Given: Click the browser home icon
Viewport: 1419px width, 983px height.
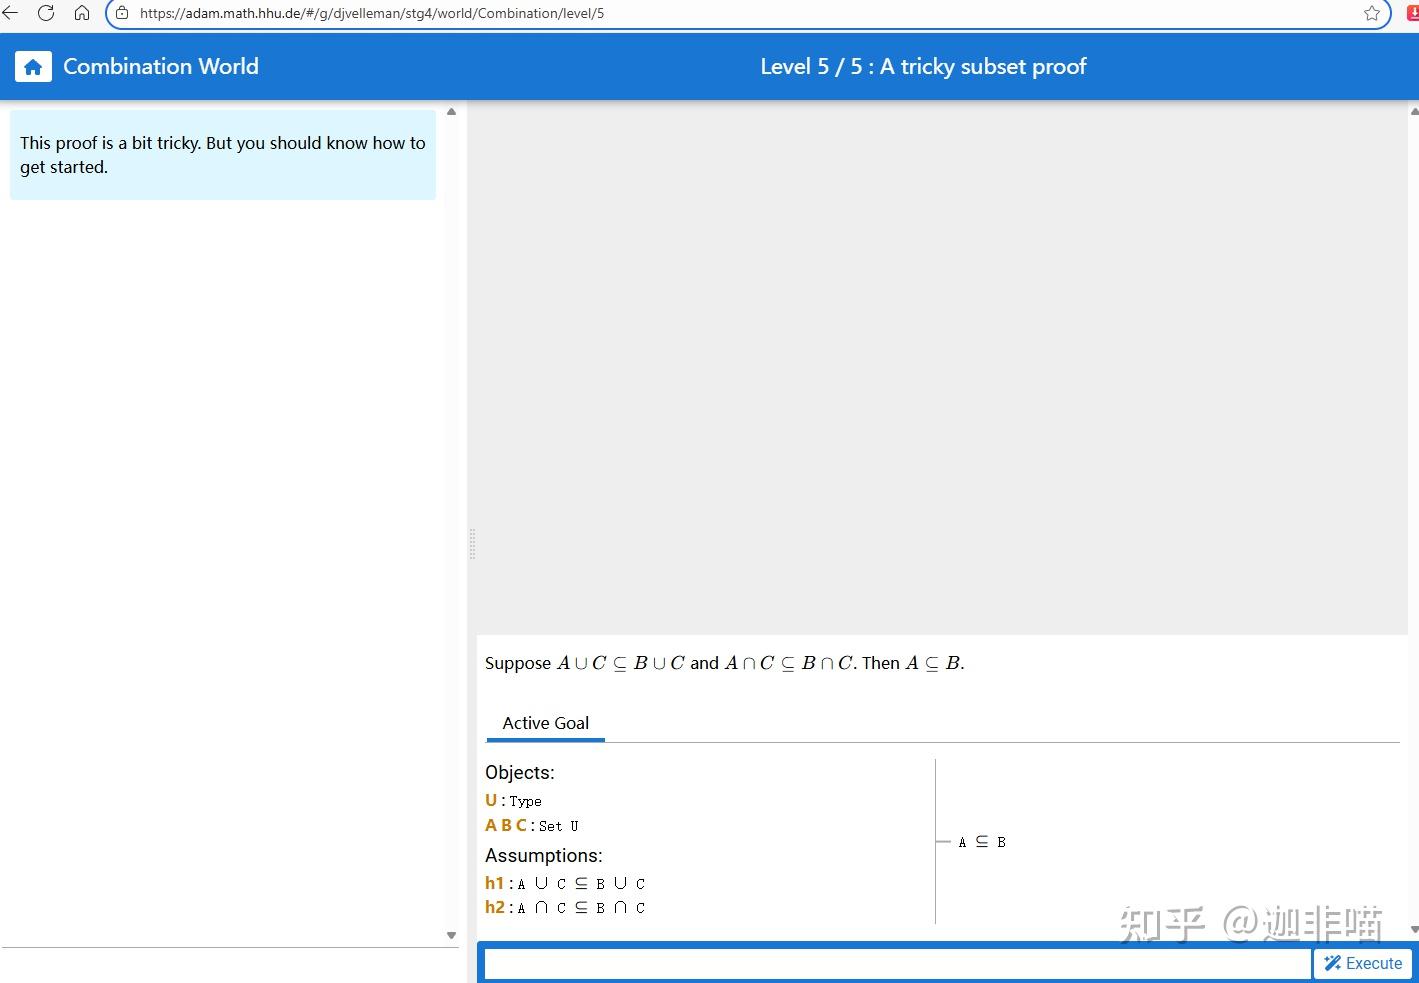Looking at the screenshot, I should click(81, 13).
